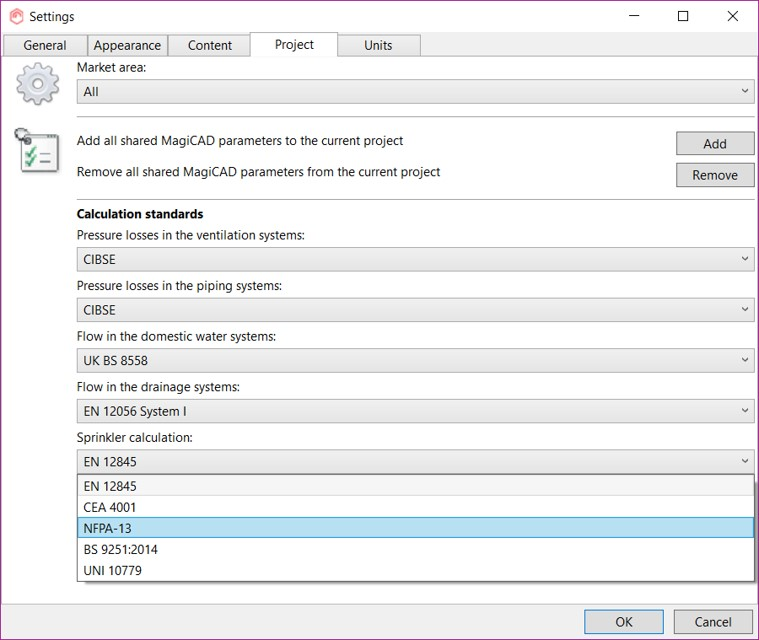This screenshot has width=759, height=640.
Task: Open piping pressure losses dropdown
Action: pos(415,310)
